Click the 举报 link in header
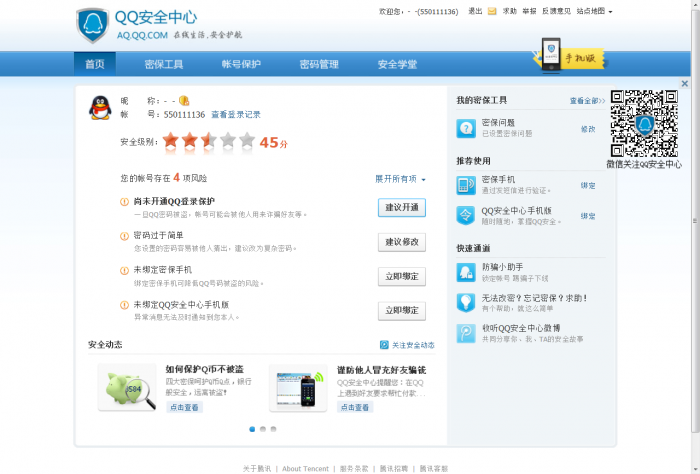The image size is (700, 474). 529,11
